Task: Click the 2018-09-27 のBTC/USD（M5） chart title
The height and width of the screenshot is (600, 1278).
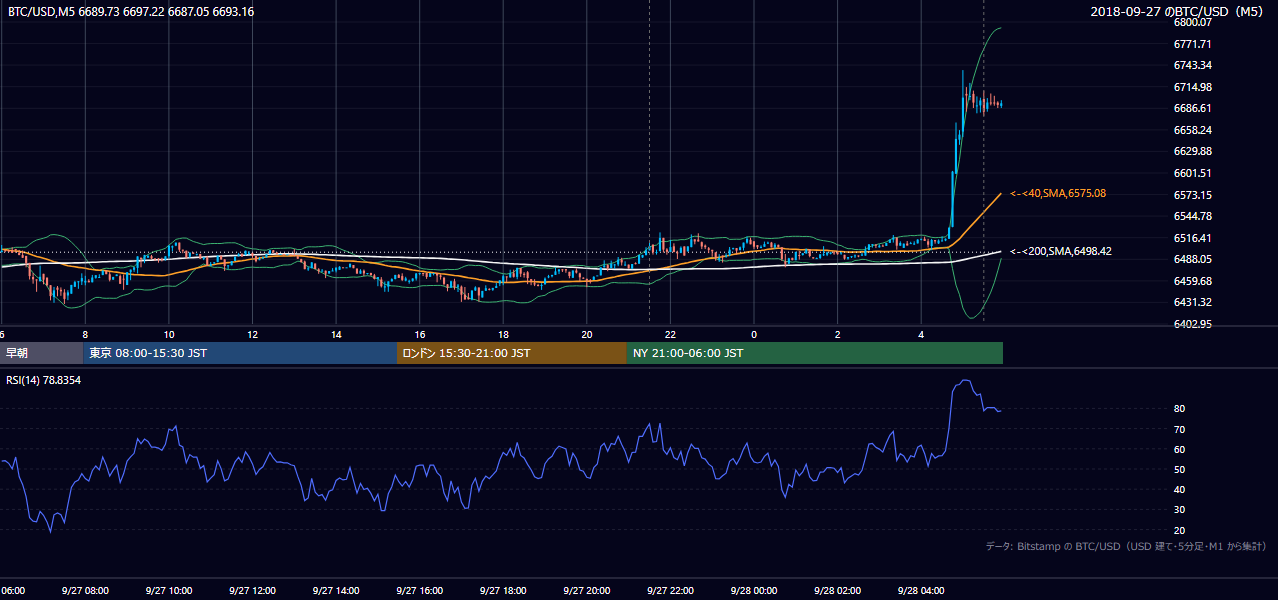Action: pos(1179,11)
